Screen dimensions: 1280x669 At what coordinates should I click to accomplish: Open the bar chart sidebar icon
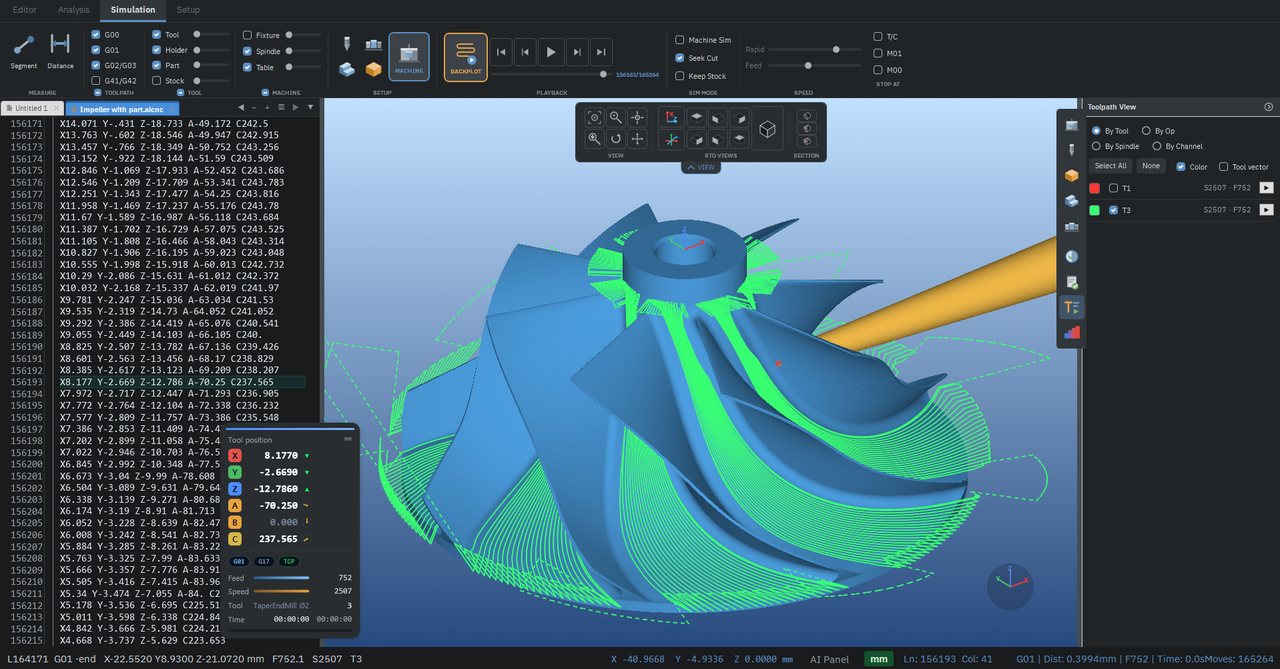[x=1072, y=333]
